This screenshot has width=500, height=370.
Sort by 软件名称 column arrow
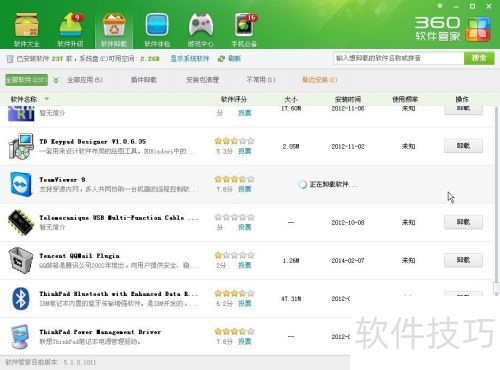[x=47, y=99]
